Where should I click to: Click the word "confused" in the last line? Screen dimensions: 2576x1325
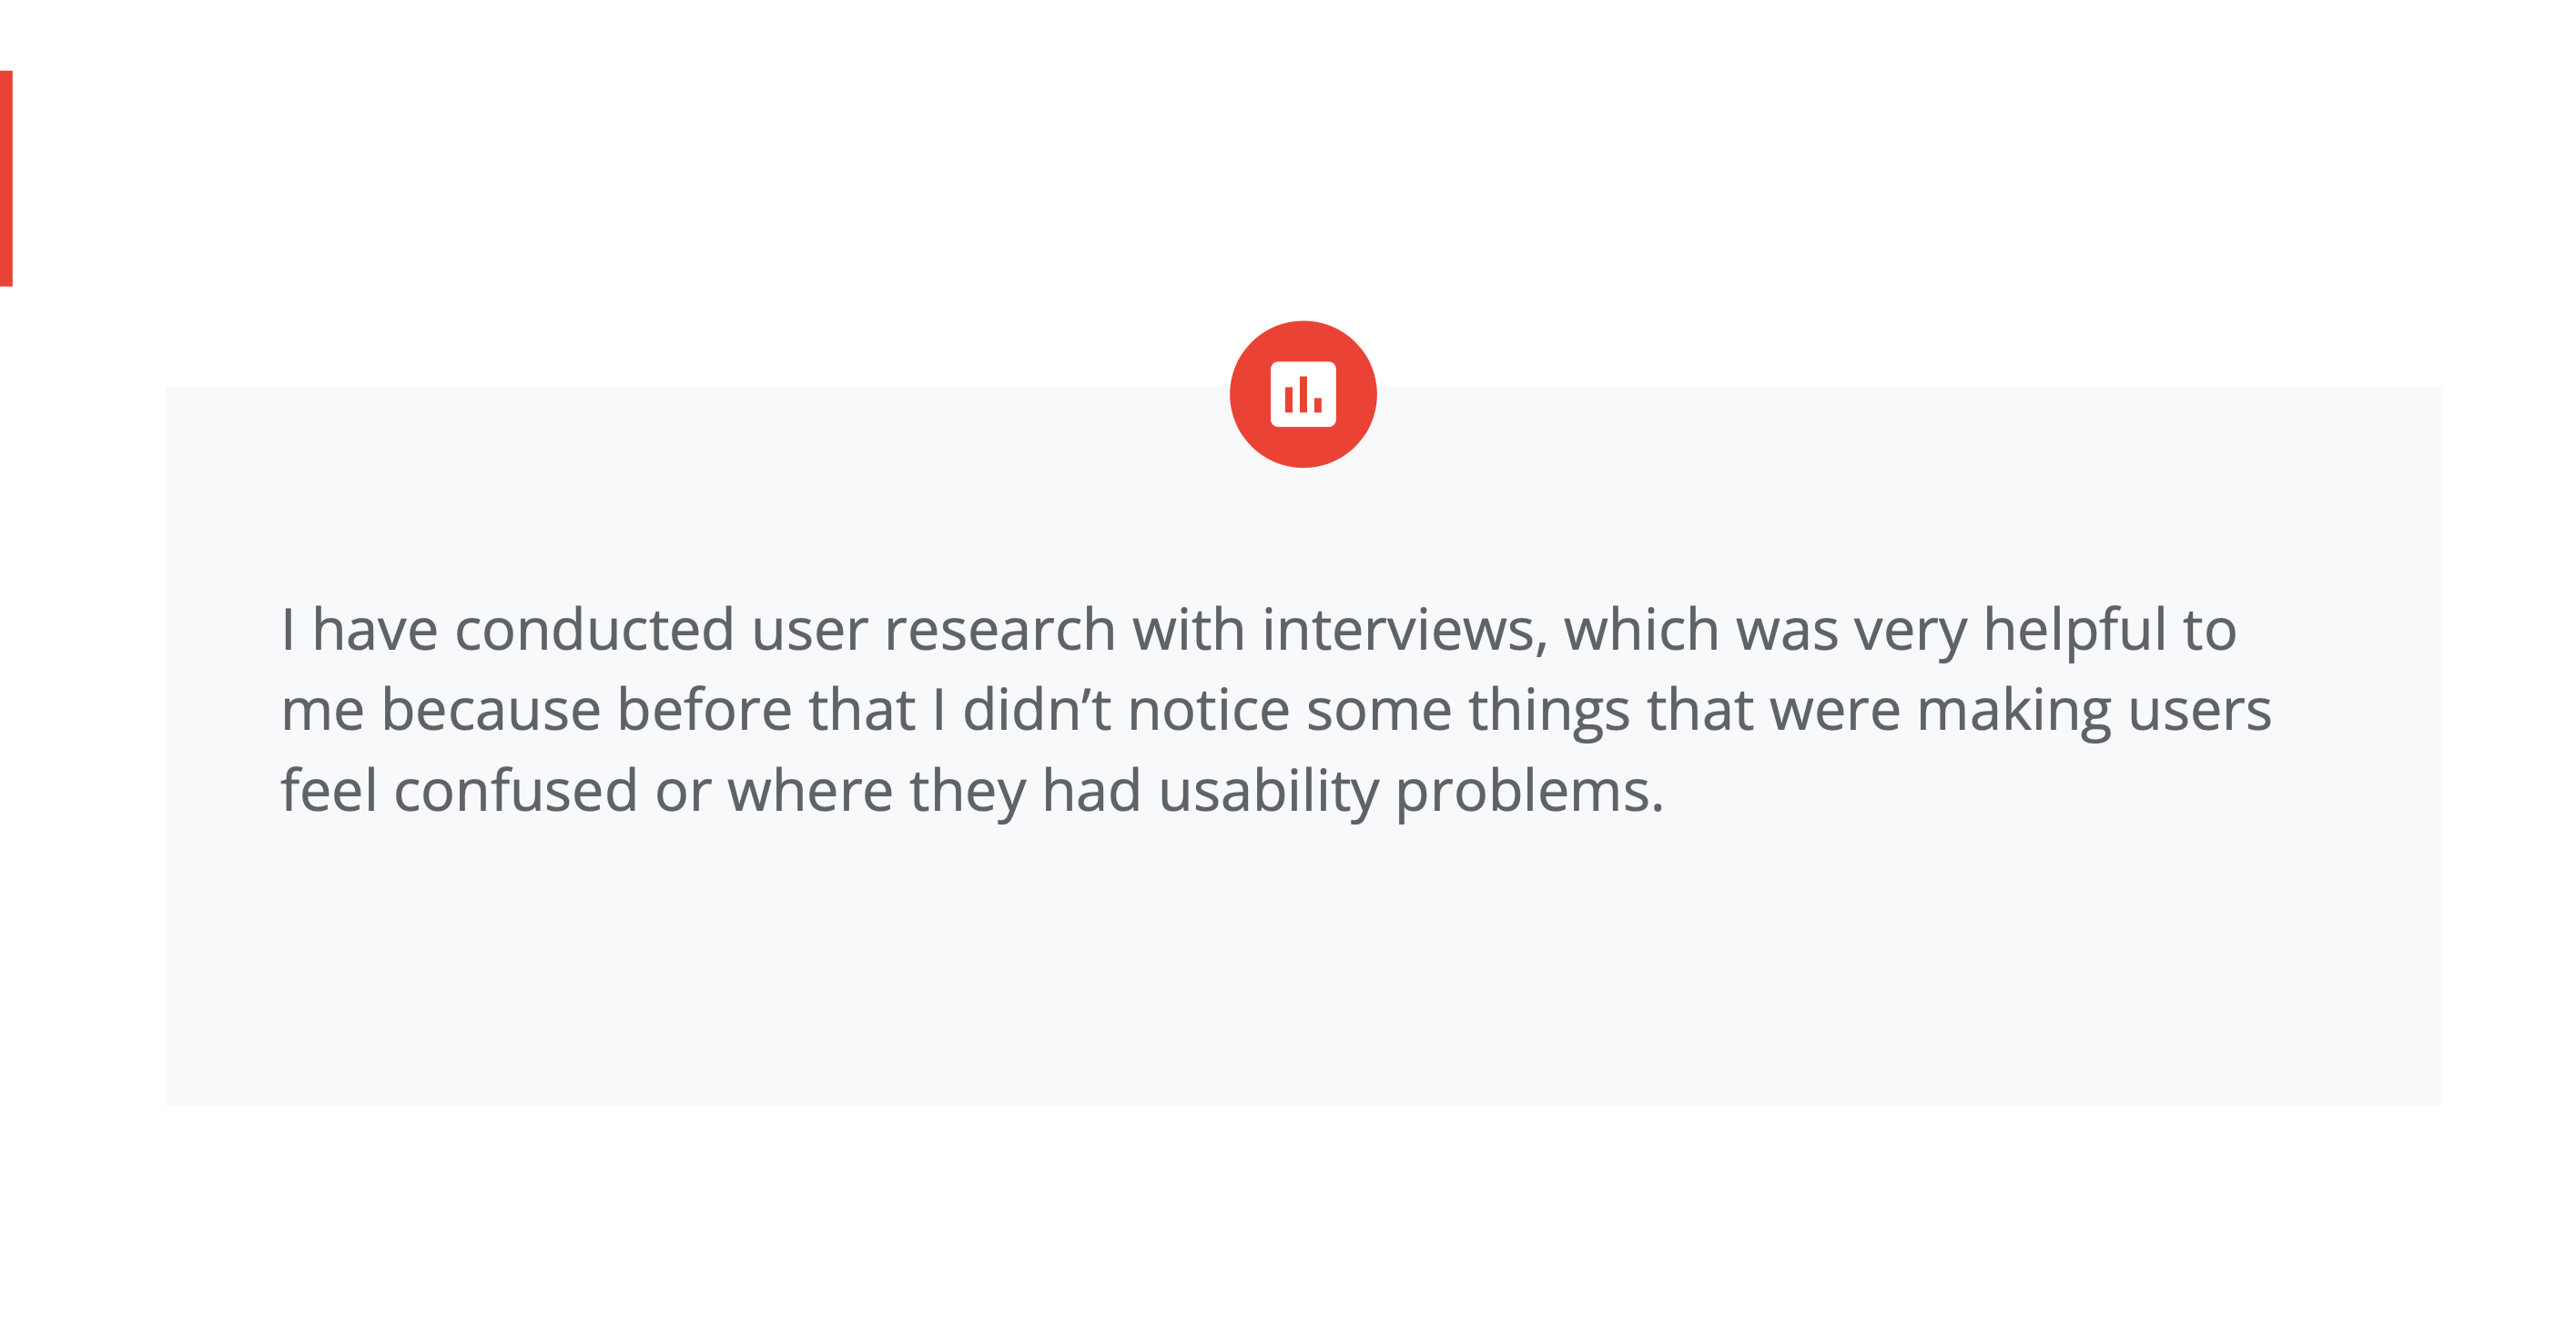(515, 792)
